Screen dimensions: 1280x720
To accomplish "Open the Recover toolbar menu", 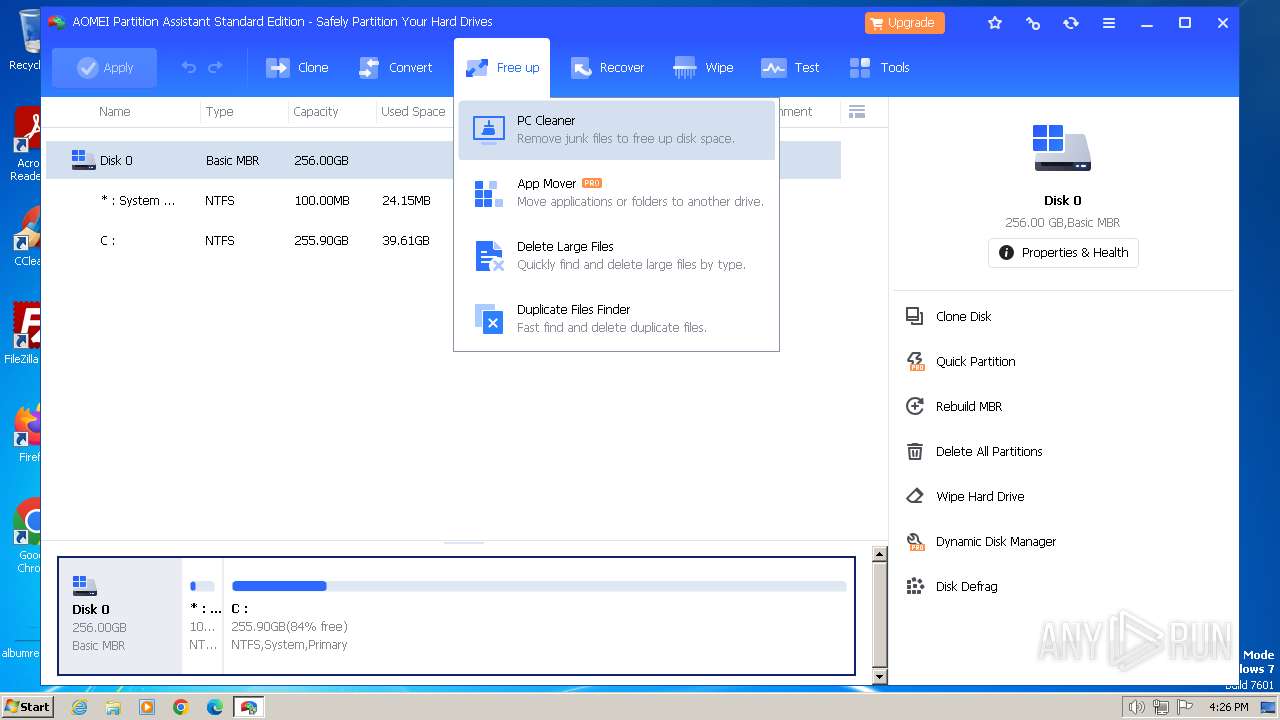I will [x=607, y=67].
